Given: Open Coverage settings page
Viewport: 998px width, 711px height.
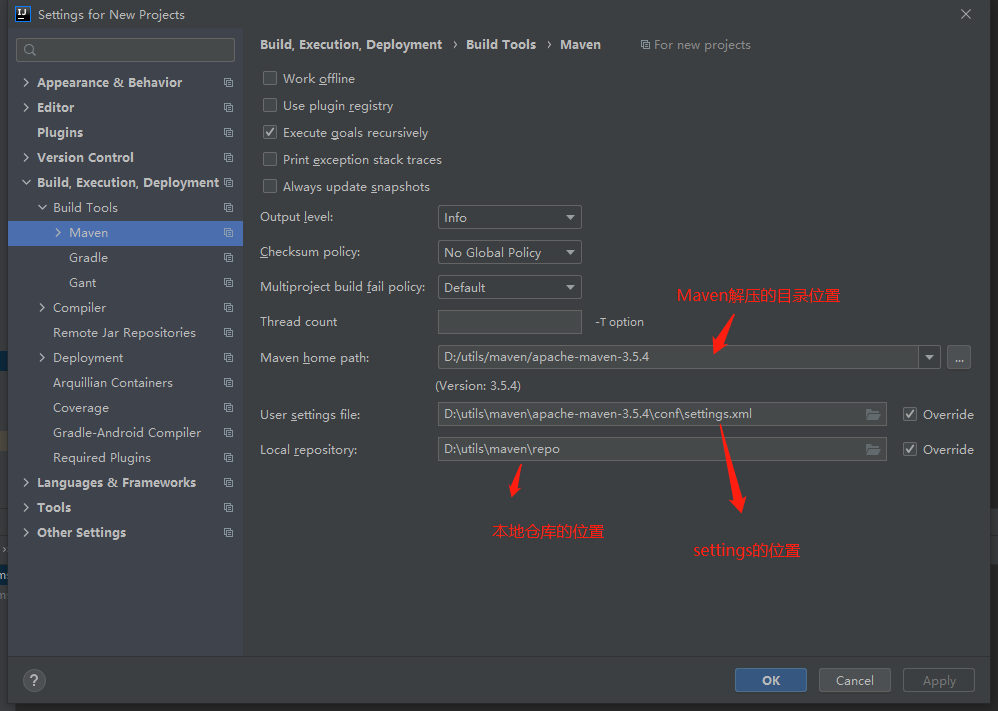Looking at the screenshot, I should pos(81,407).
